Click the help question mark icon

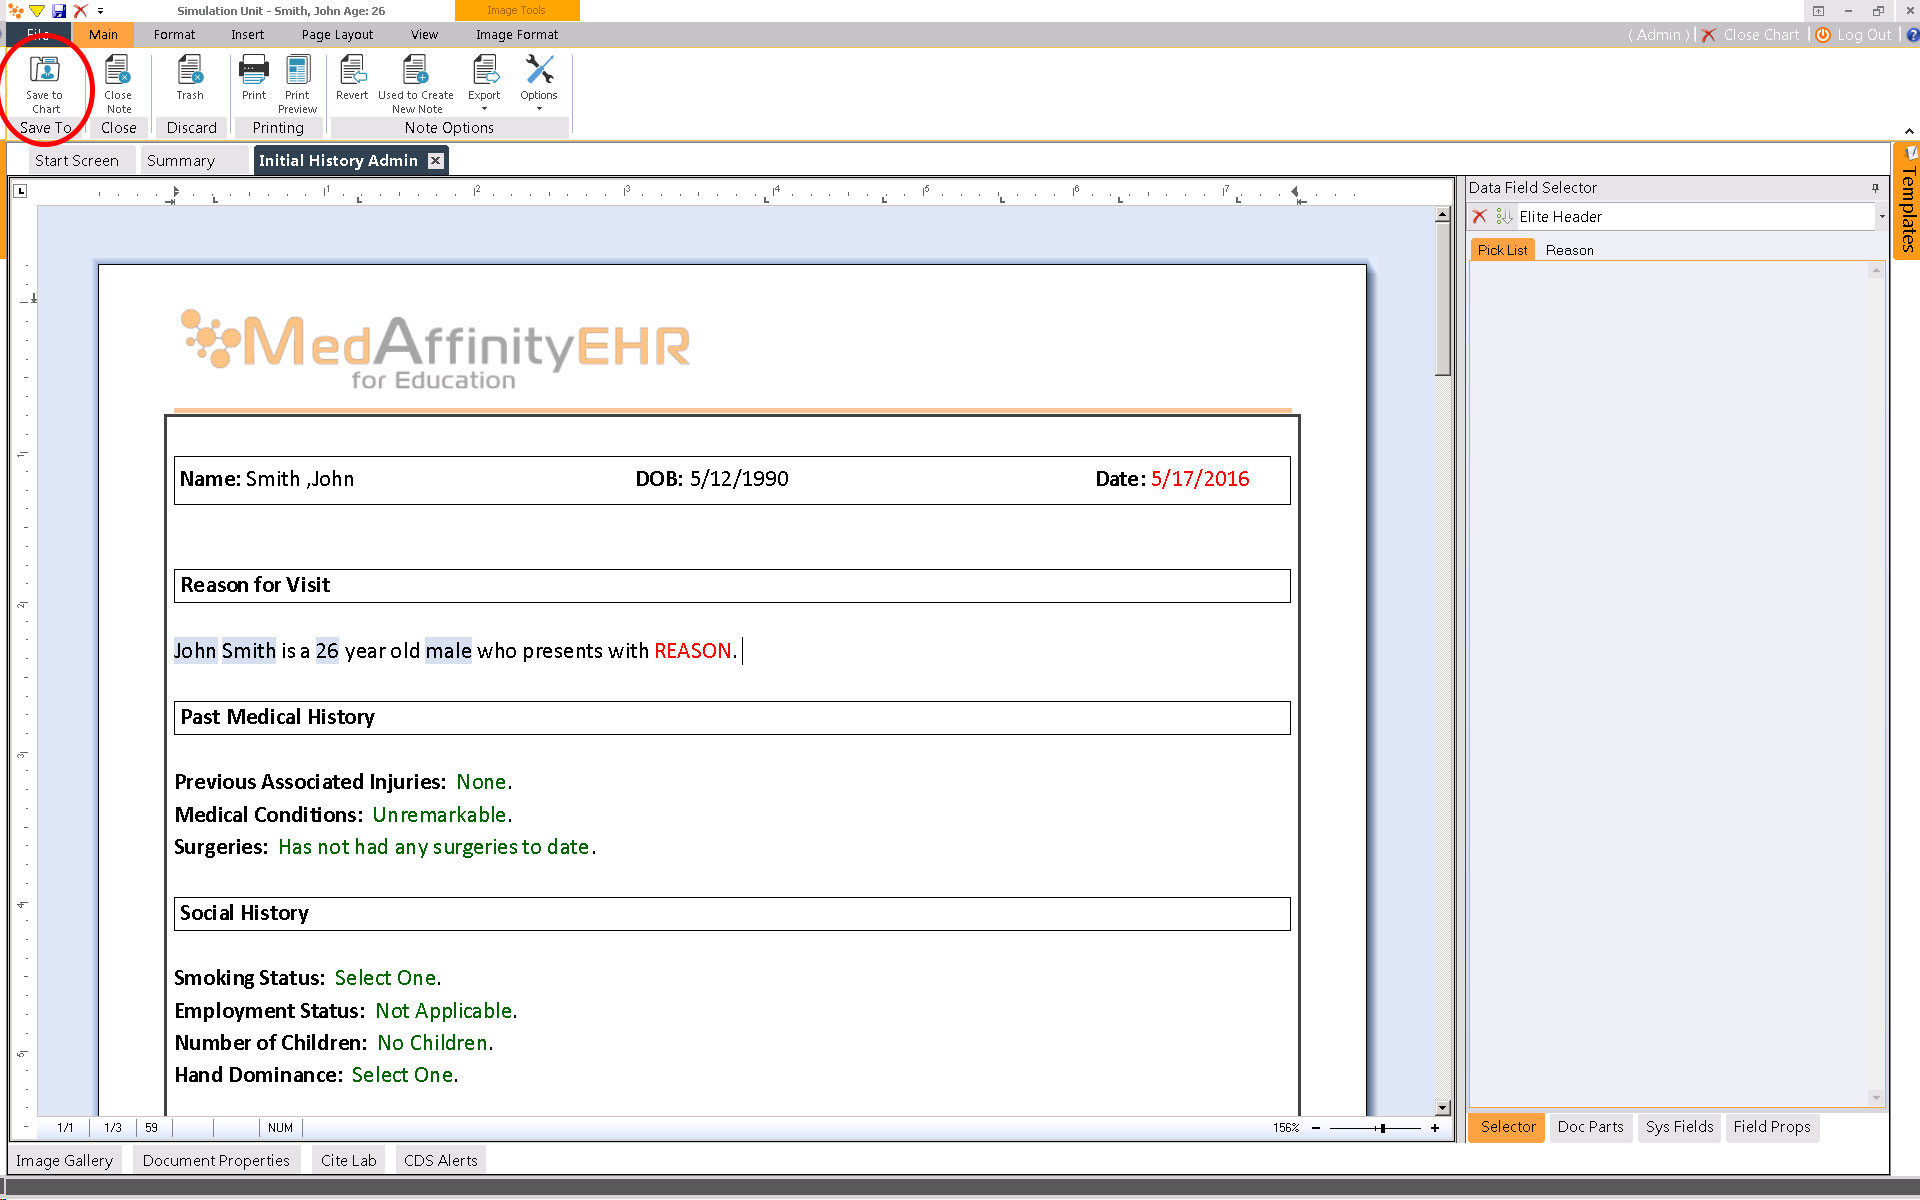[x=1912, y=35]
